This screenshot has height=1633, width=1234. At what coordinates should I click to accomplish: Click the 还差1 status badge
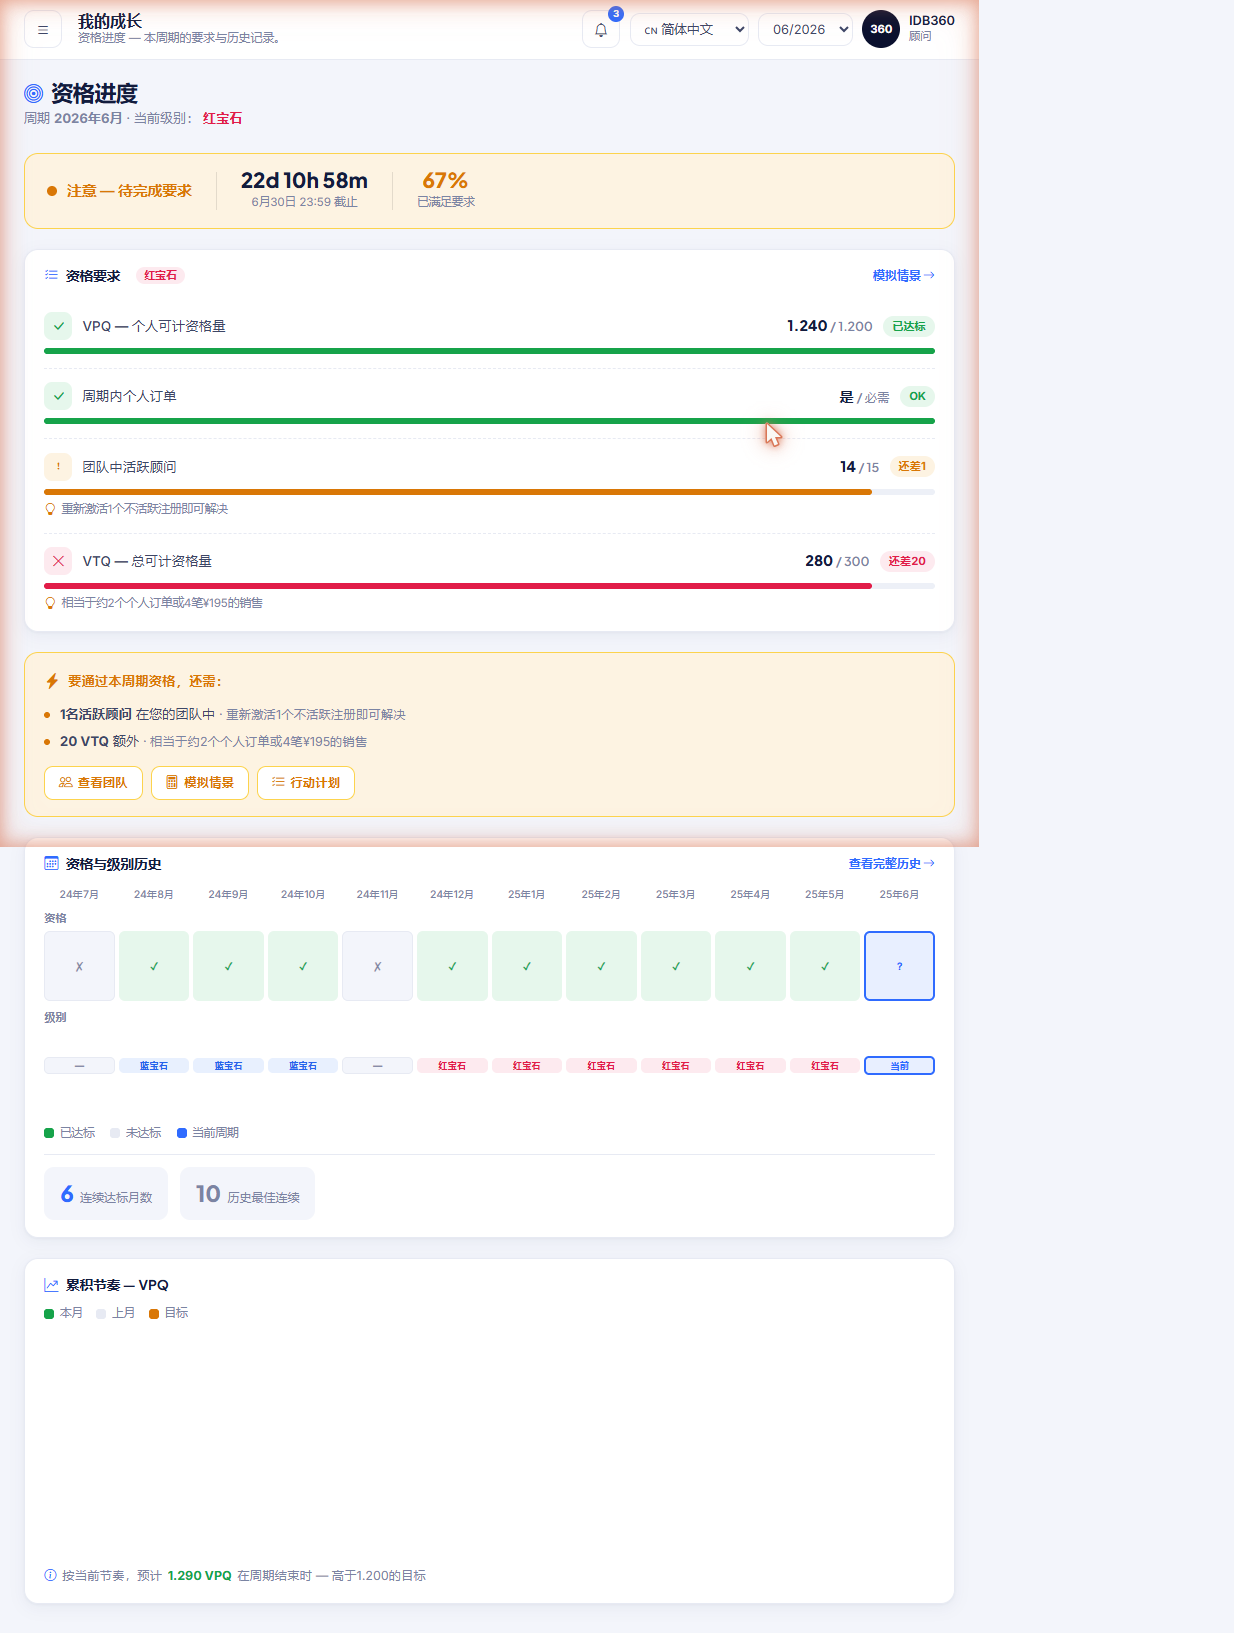pos(912,467)
